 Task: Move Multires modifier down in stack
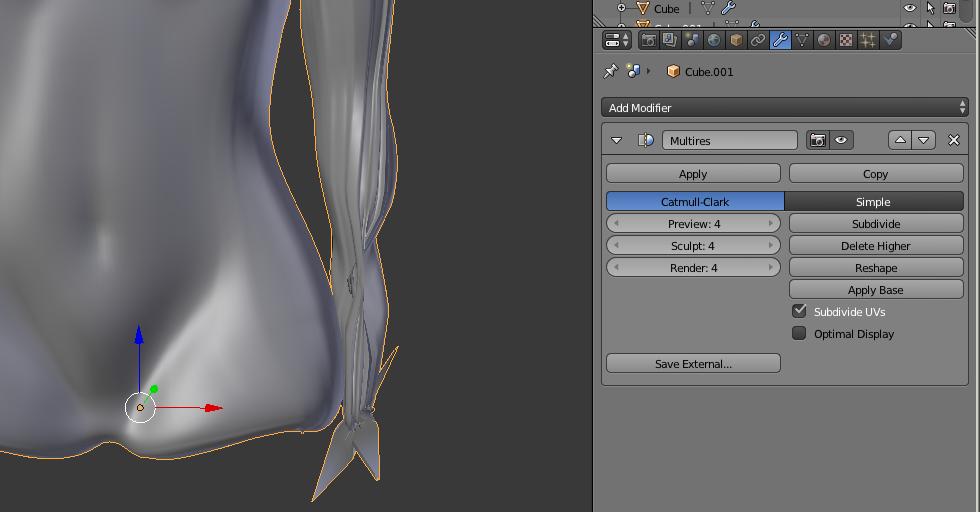924,141
